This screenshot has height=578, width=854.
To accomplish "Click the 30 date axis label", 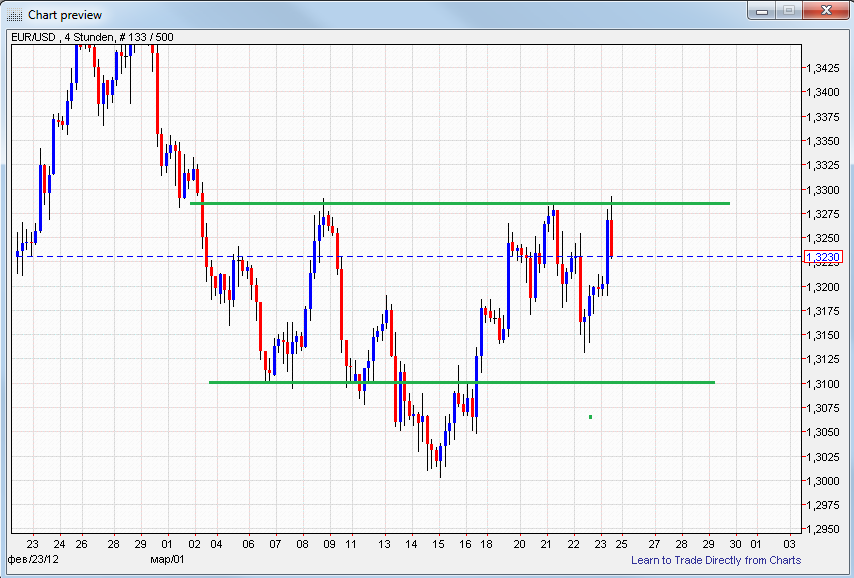I will click(735, 544).
